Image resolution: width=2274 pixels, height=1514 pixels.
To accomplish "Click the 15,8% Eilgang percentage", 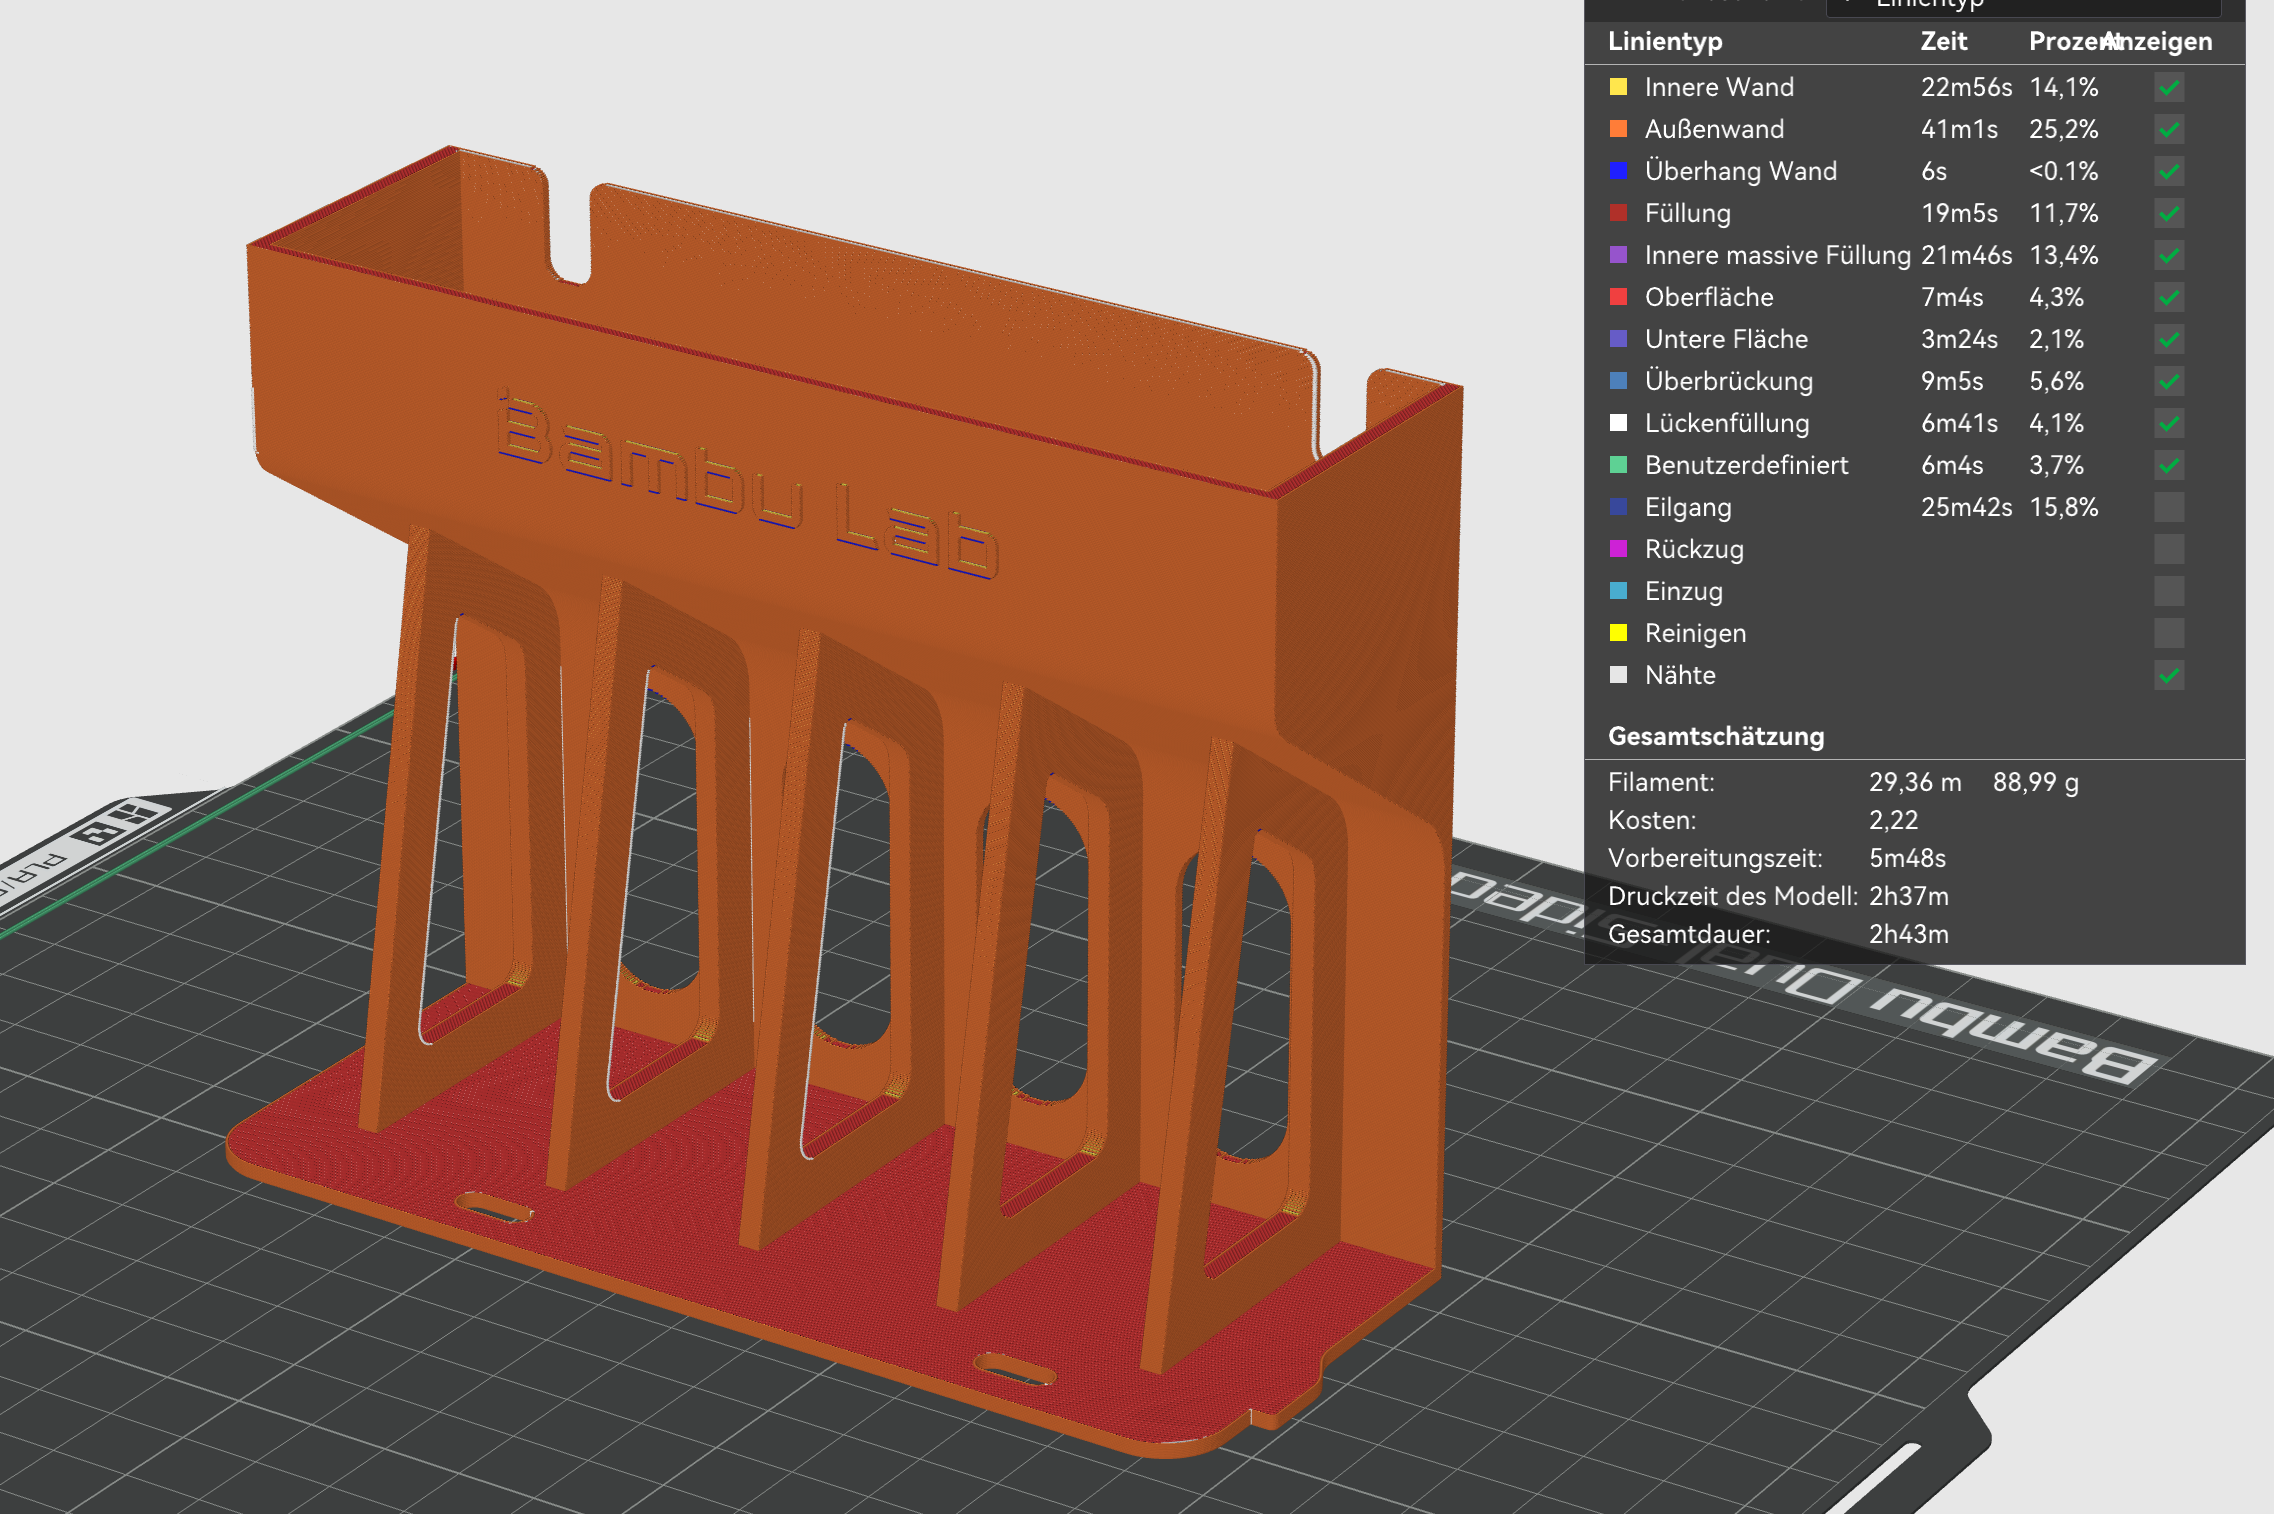I will pos(2063,508).
